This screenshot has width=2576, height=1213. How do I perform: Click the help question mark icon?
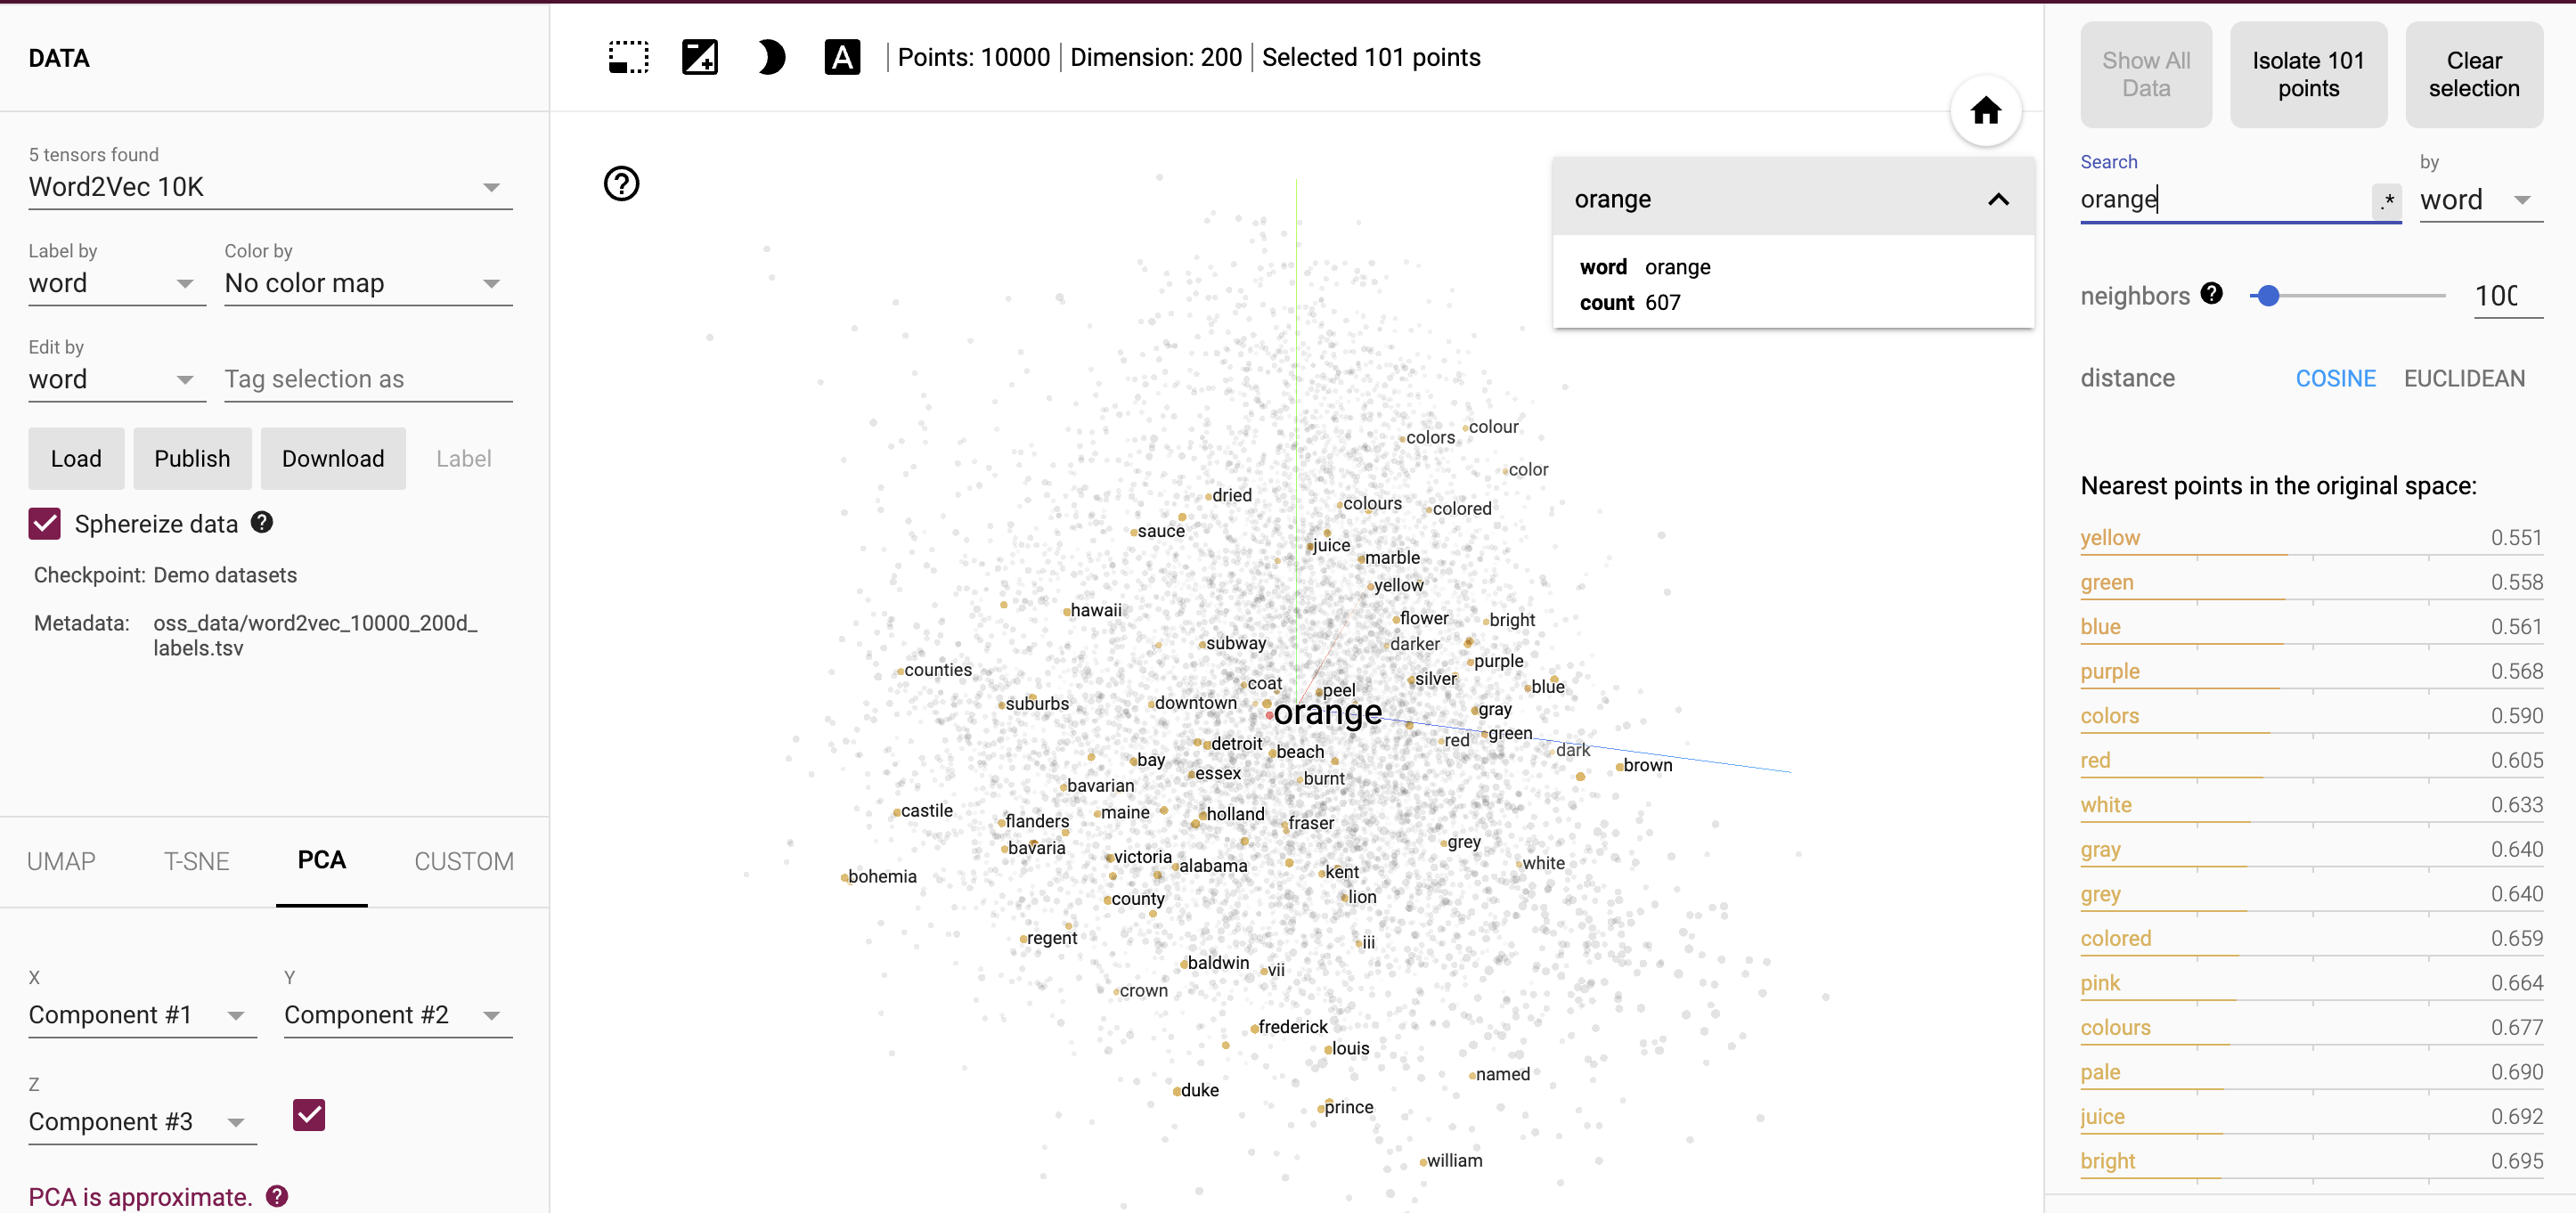coord(623,183)
